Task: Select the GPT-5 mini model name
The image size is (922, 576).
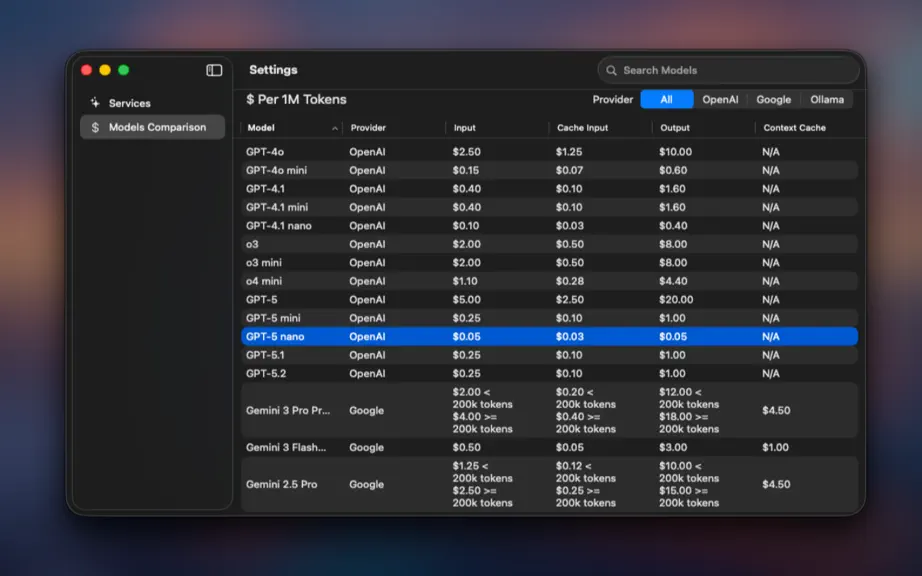Action: point(273,318)
